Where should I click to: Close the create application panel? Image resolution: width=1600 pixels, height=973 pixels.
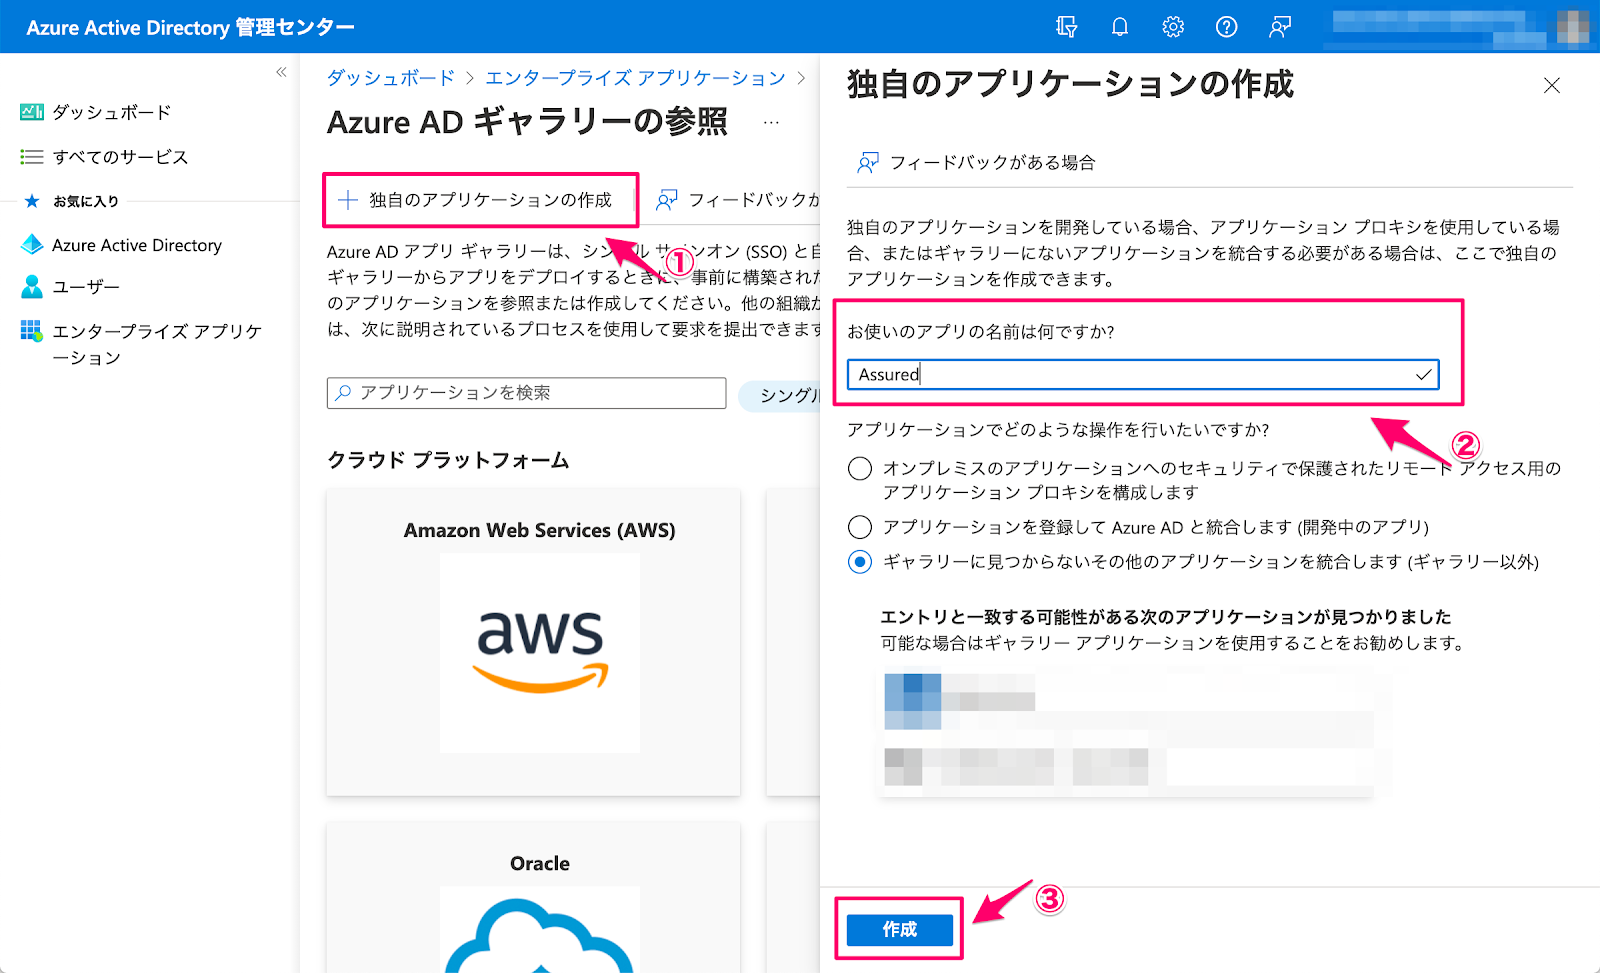coord(1552,85)
